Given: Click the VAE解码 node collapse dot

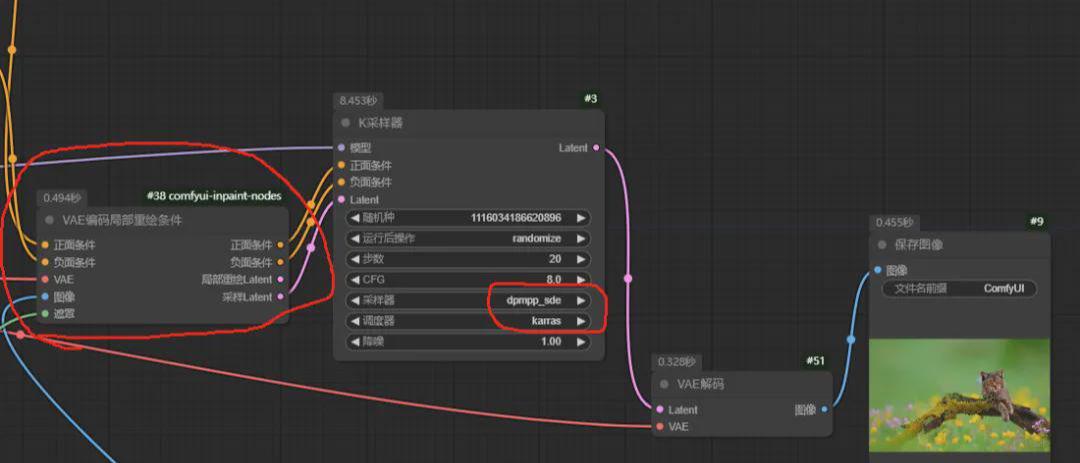Looking at the screenshot, I should pos(665,384).
